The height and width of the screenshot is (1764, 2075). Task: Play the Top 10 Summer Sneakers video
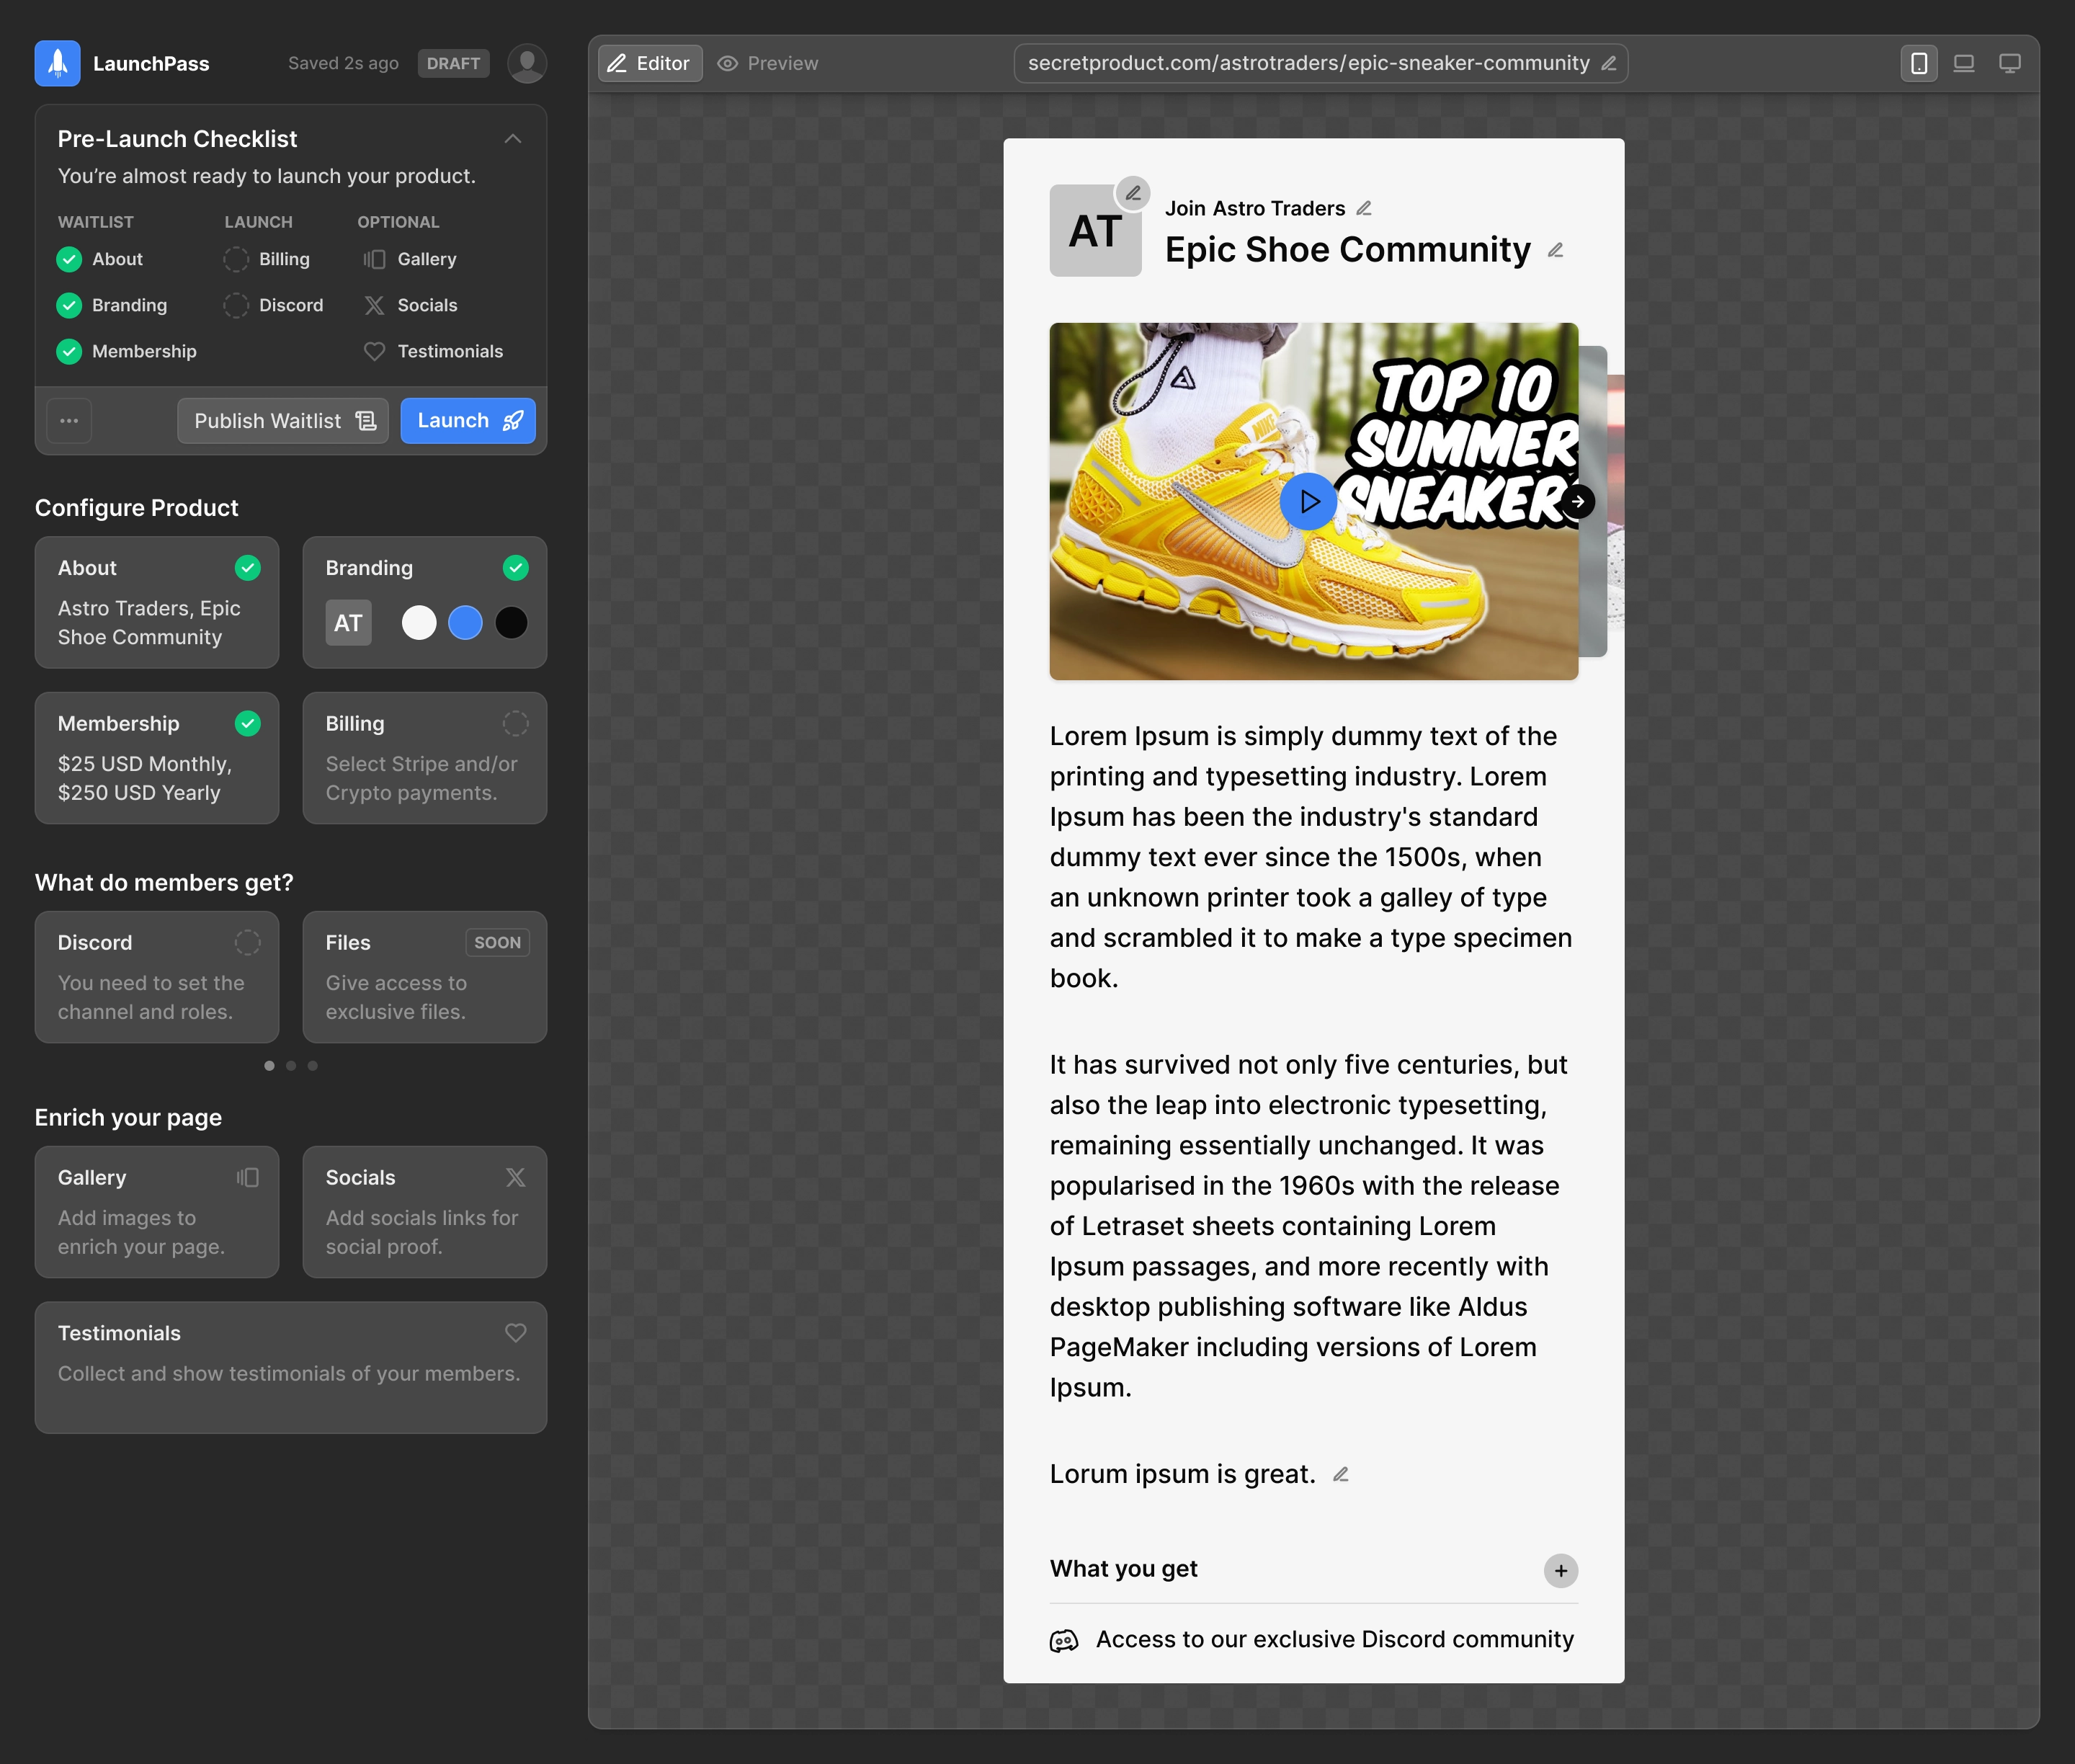pyautogui.click(x=1308, y=501)
